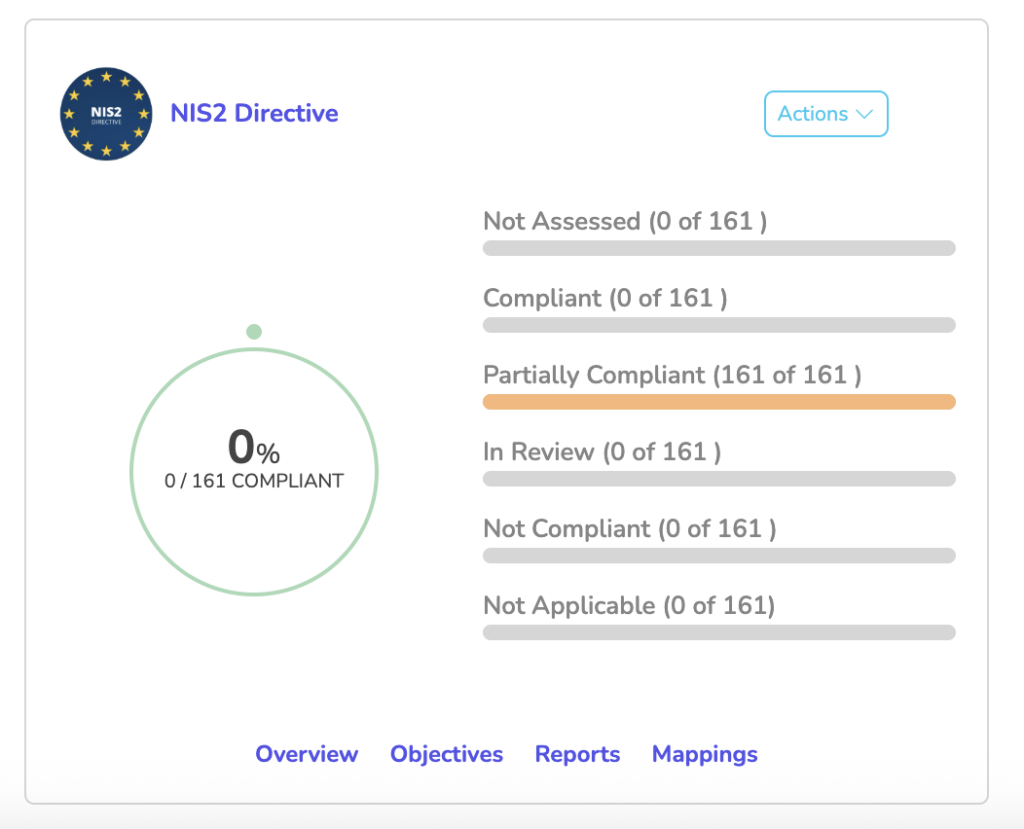This screenshot has width=1024, height=829.
Task: Open the Actions dropdown
Action: [825, 114]
